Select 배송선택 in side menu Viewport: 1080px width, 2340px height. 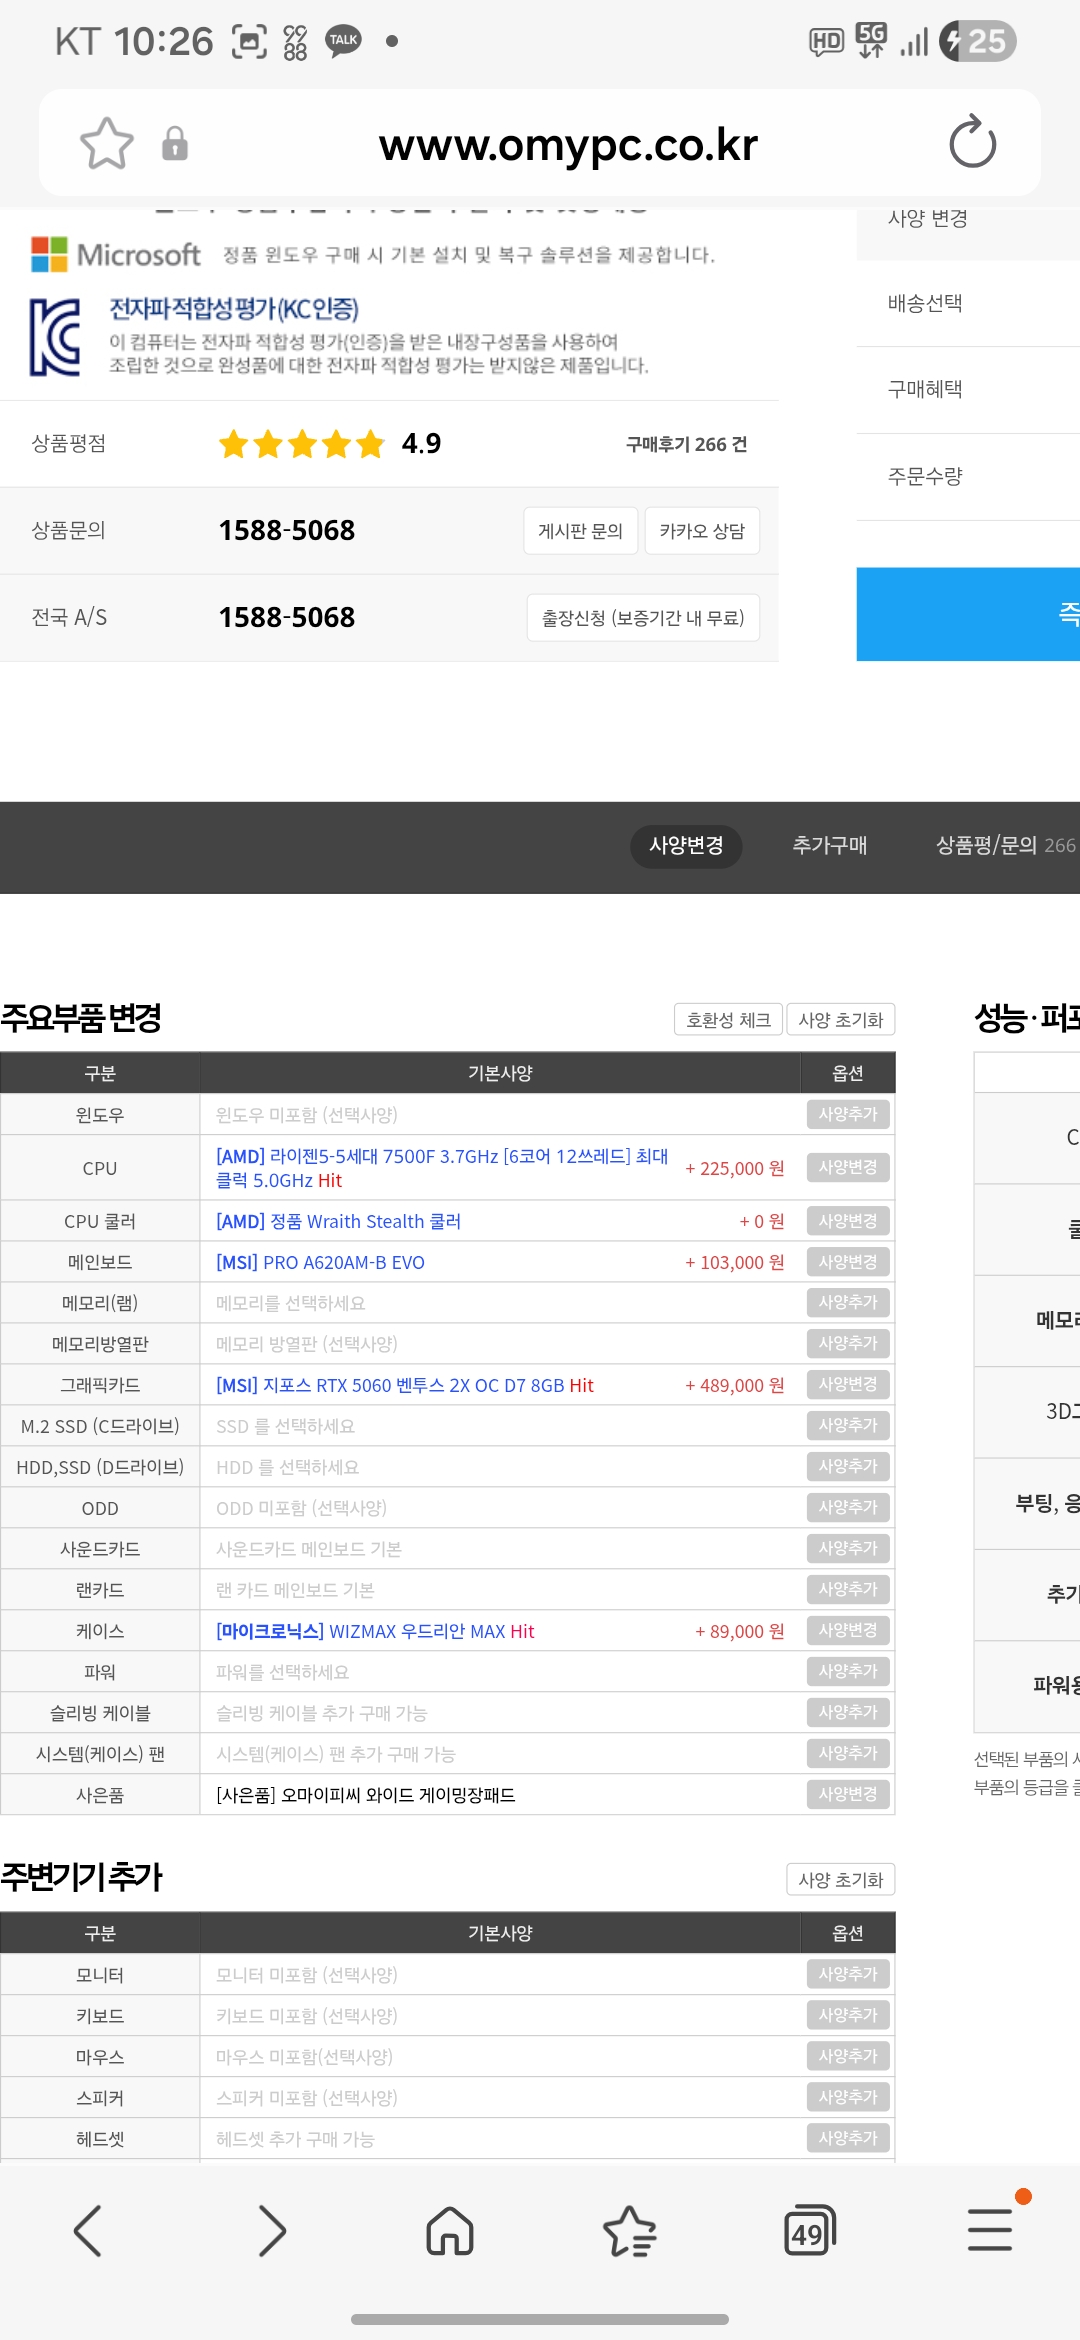[x=925, y=304]
